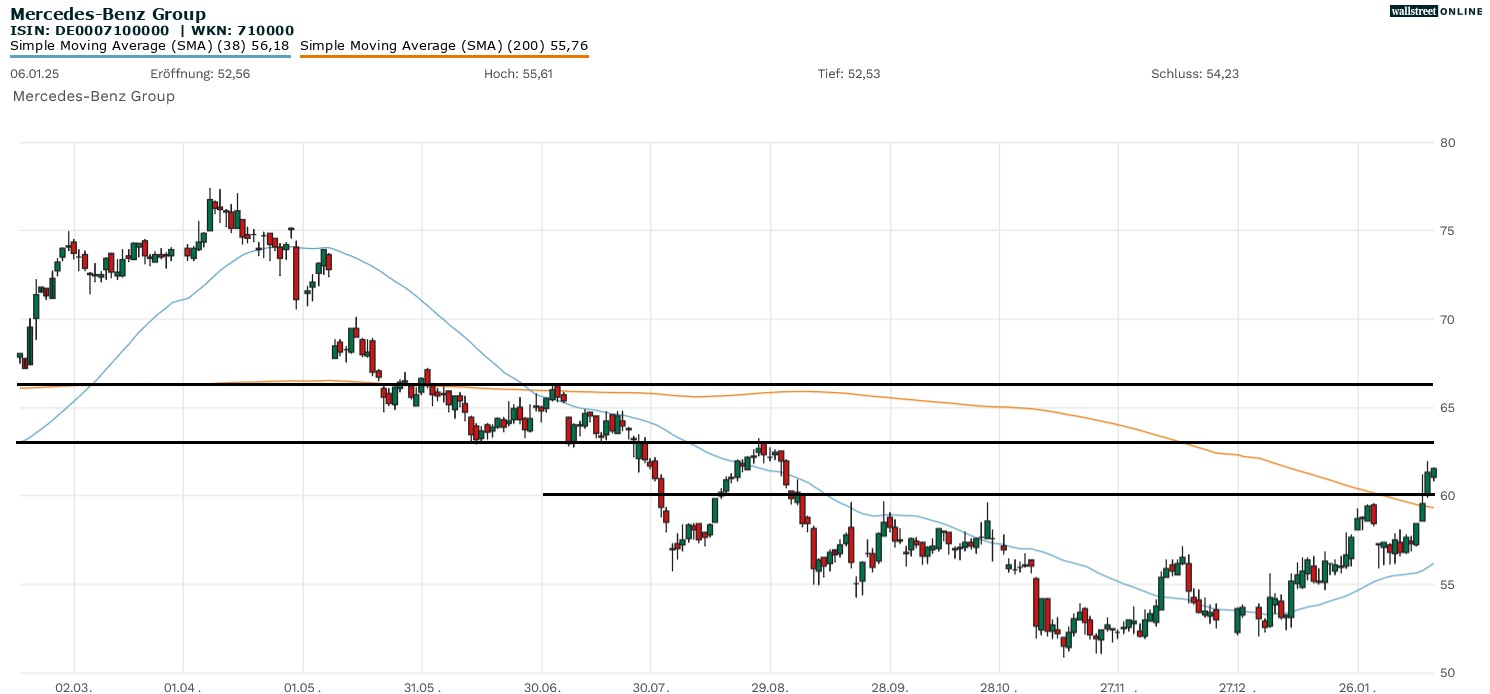Screen dimensions: 1490x694
Task: Click the grey Mercedes-Benz Group chart label
Action: pos(93,96)
